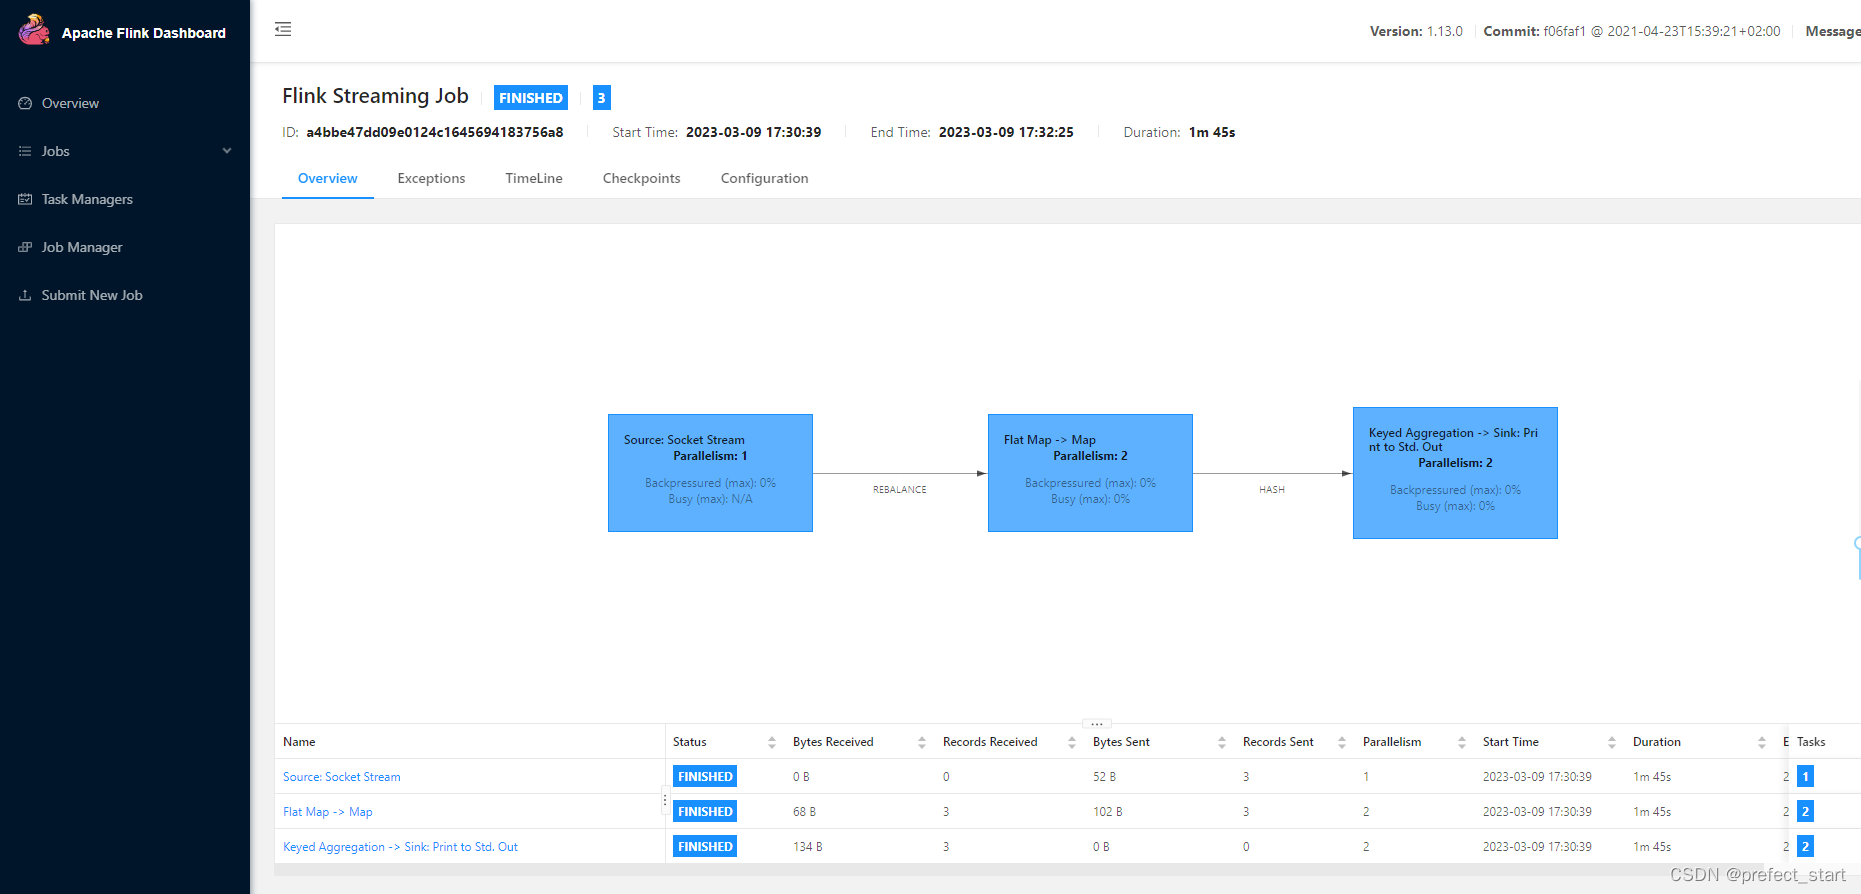
Task: Click the 102 B bytes sent cell
Action: (1108, 812)
